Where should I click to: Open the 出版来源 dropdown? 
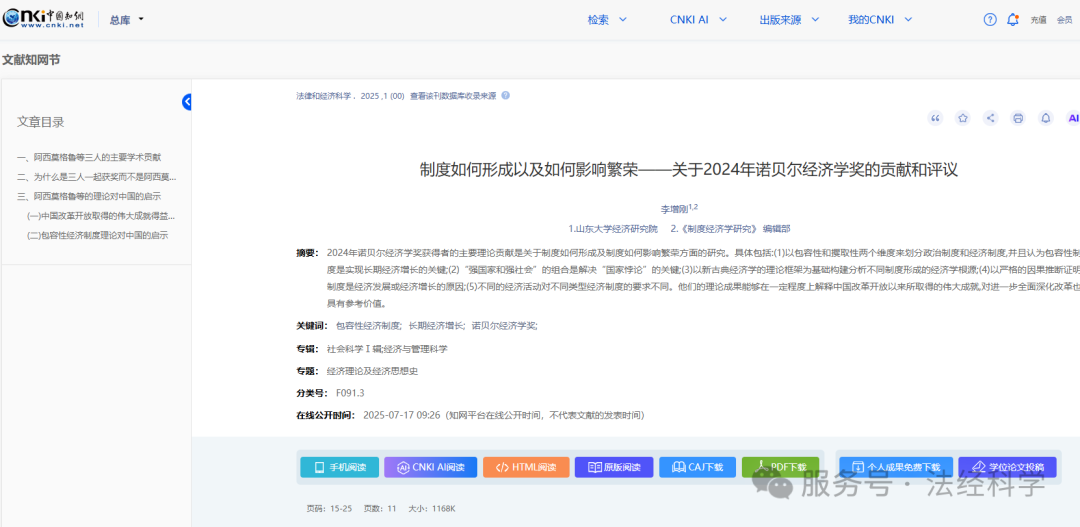coord(789,20)
